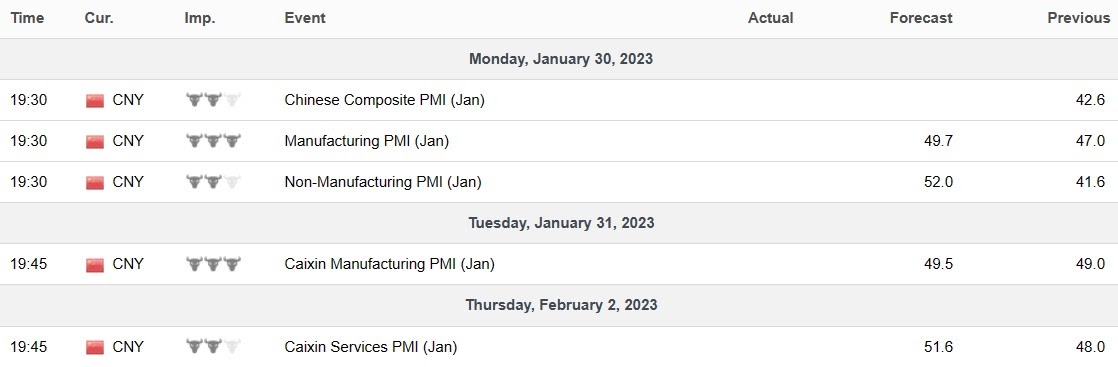Click China flag in Caixin Manufacturing PMI row

click(x=95, y=265)
